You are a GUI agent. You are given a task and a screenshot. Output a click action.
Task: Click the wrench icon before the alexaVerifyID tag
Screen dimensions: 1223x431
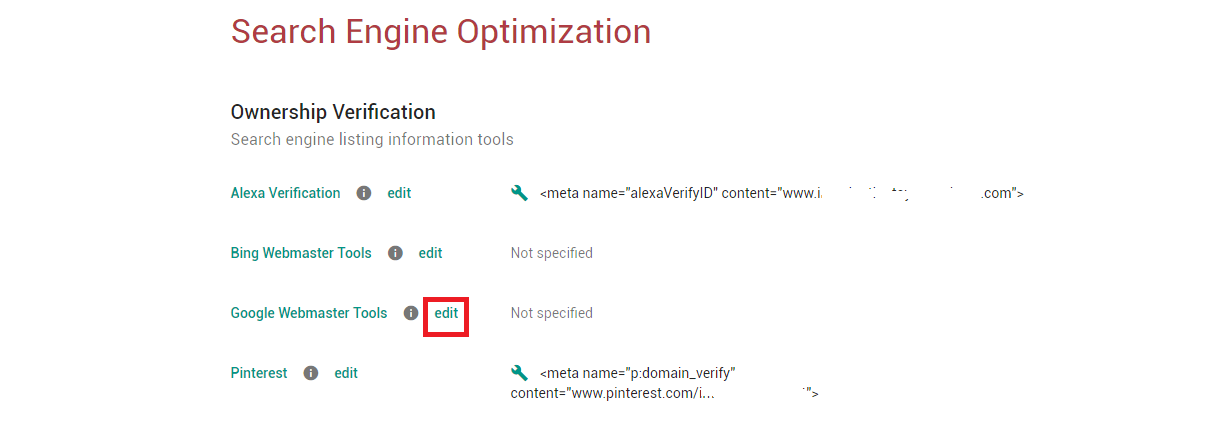coord(519,193)
